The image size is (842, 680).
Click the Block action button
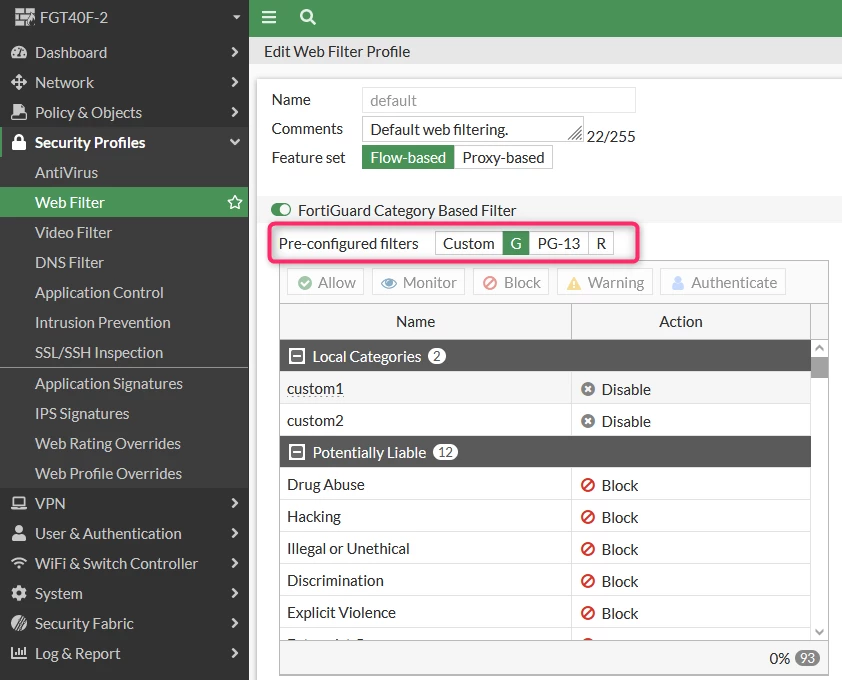511,282
